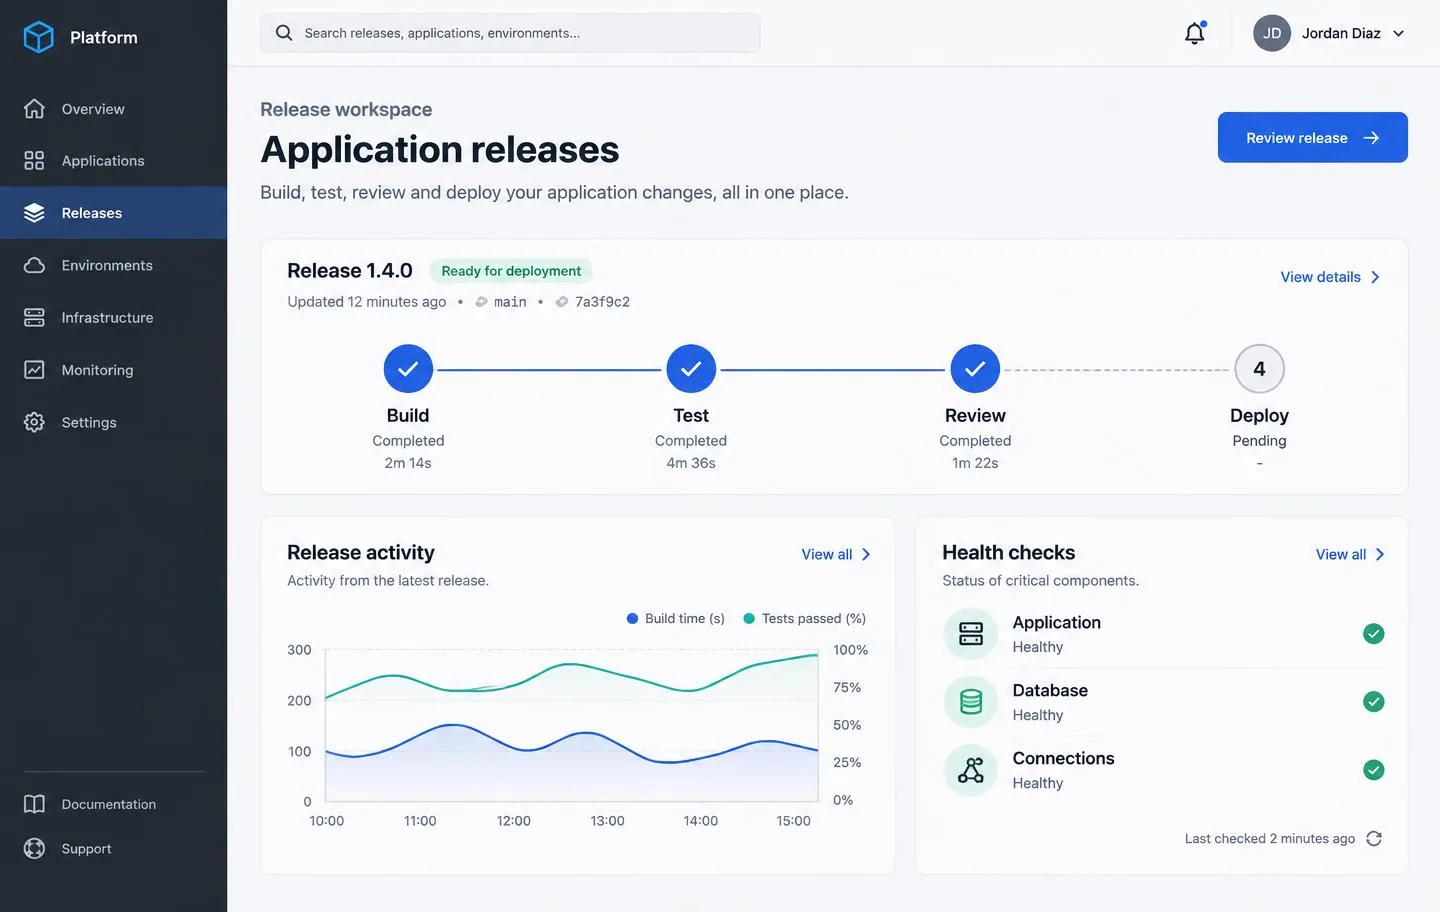Open the Overview menu item
This screenshot has width=1440, height=912.
(113, 109)
